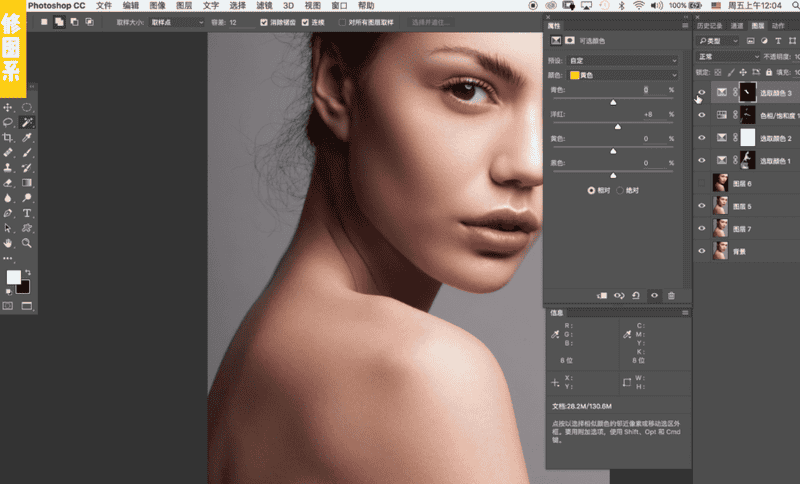Change screen mode from toolbar bottom
Image resolution: width=800 pixels, height=484 pixels.
(27, 306)
